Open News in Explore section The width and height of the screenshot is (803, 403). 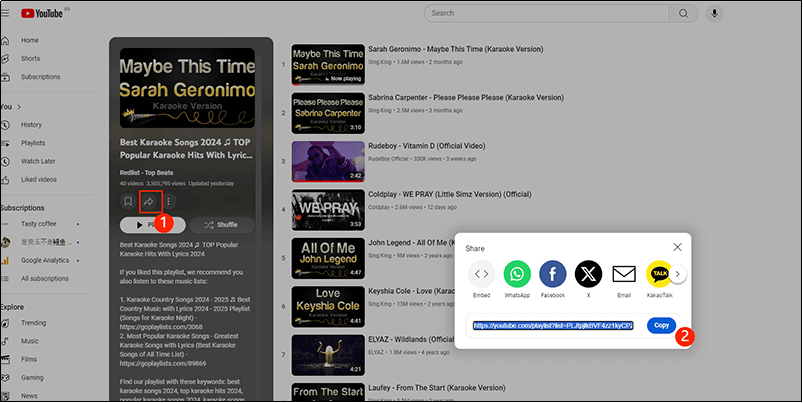pyautogui.click(x=29, y=396)
